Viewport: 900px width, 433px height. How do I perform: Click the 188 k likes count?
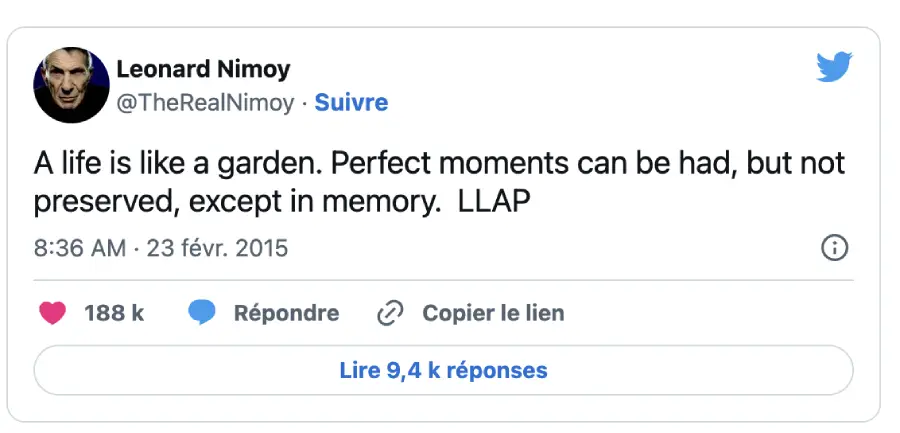[x=114, y=313]
